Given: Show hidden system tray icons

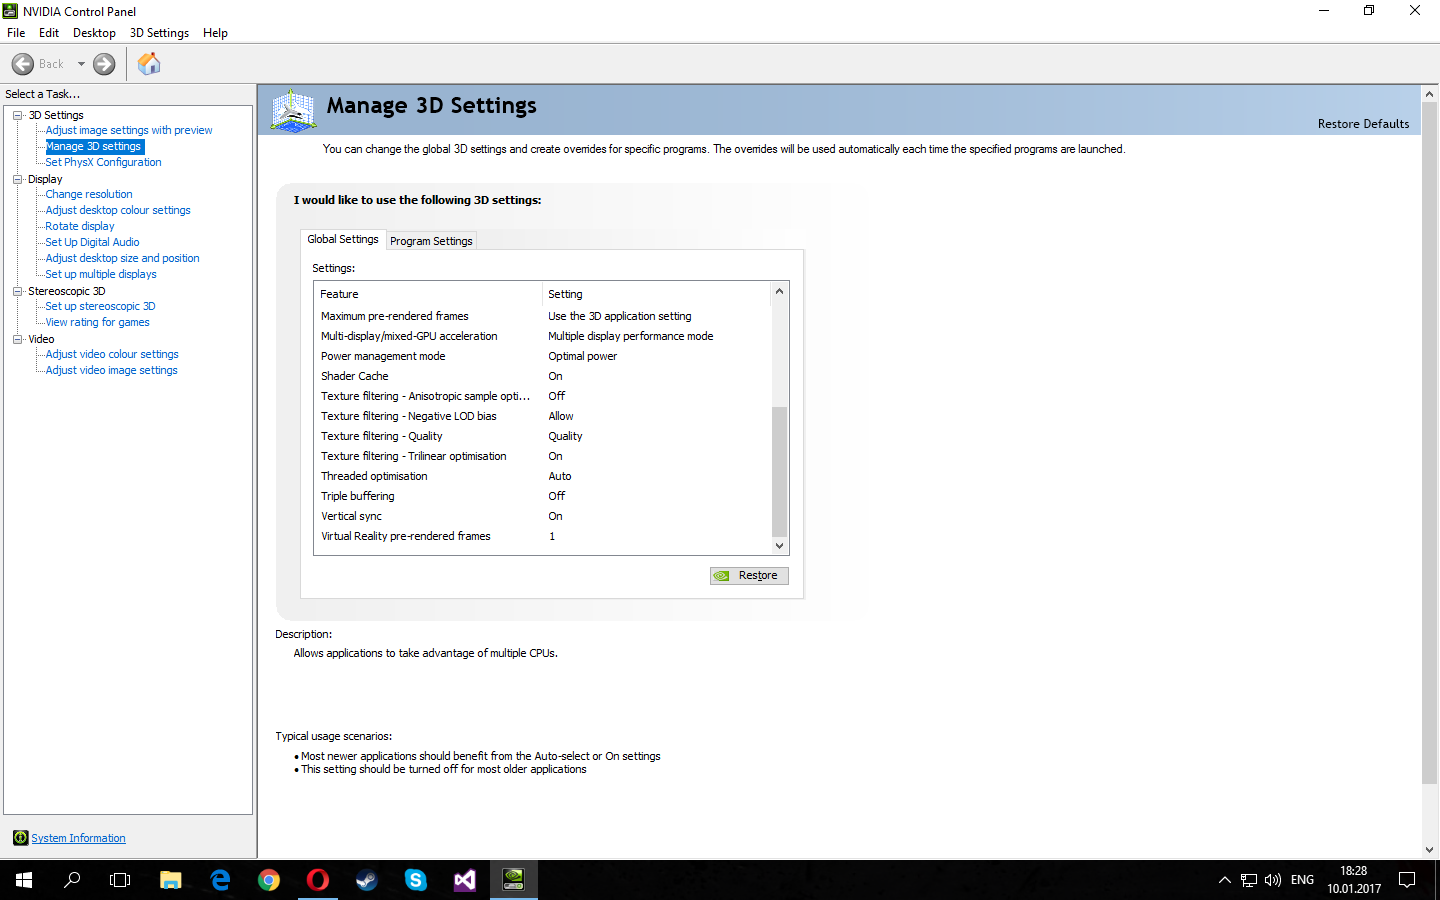Looking at the screenshot, I should click(x=1224, y=880).
